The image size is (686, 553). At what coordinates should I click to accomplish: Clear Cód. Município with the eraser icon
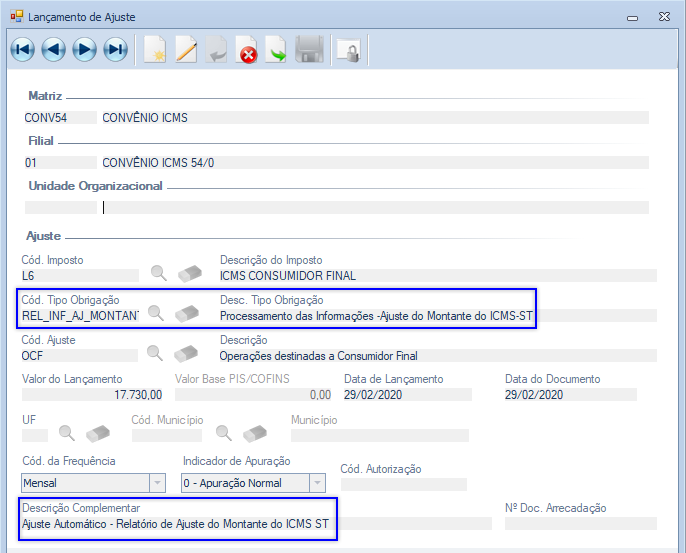point(255,434)
